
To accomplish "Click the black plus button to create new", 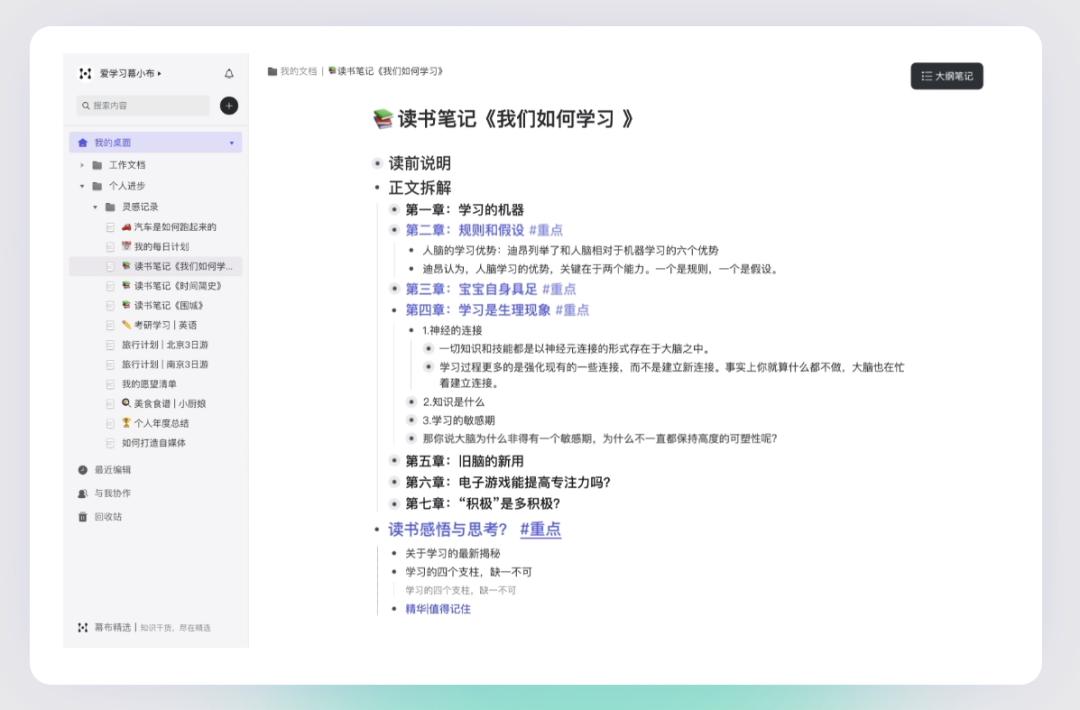I will point(229,106).
